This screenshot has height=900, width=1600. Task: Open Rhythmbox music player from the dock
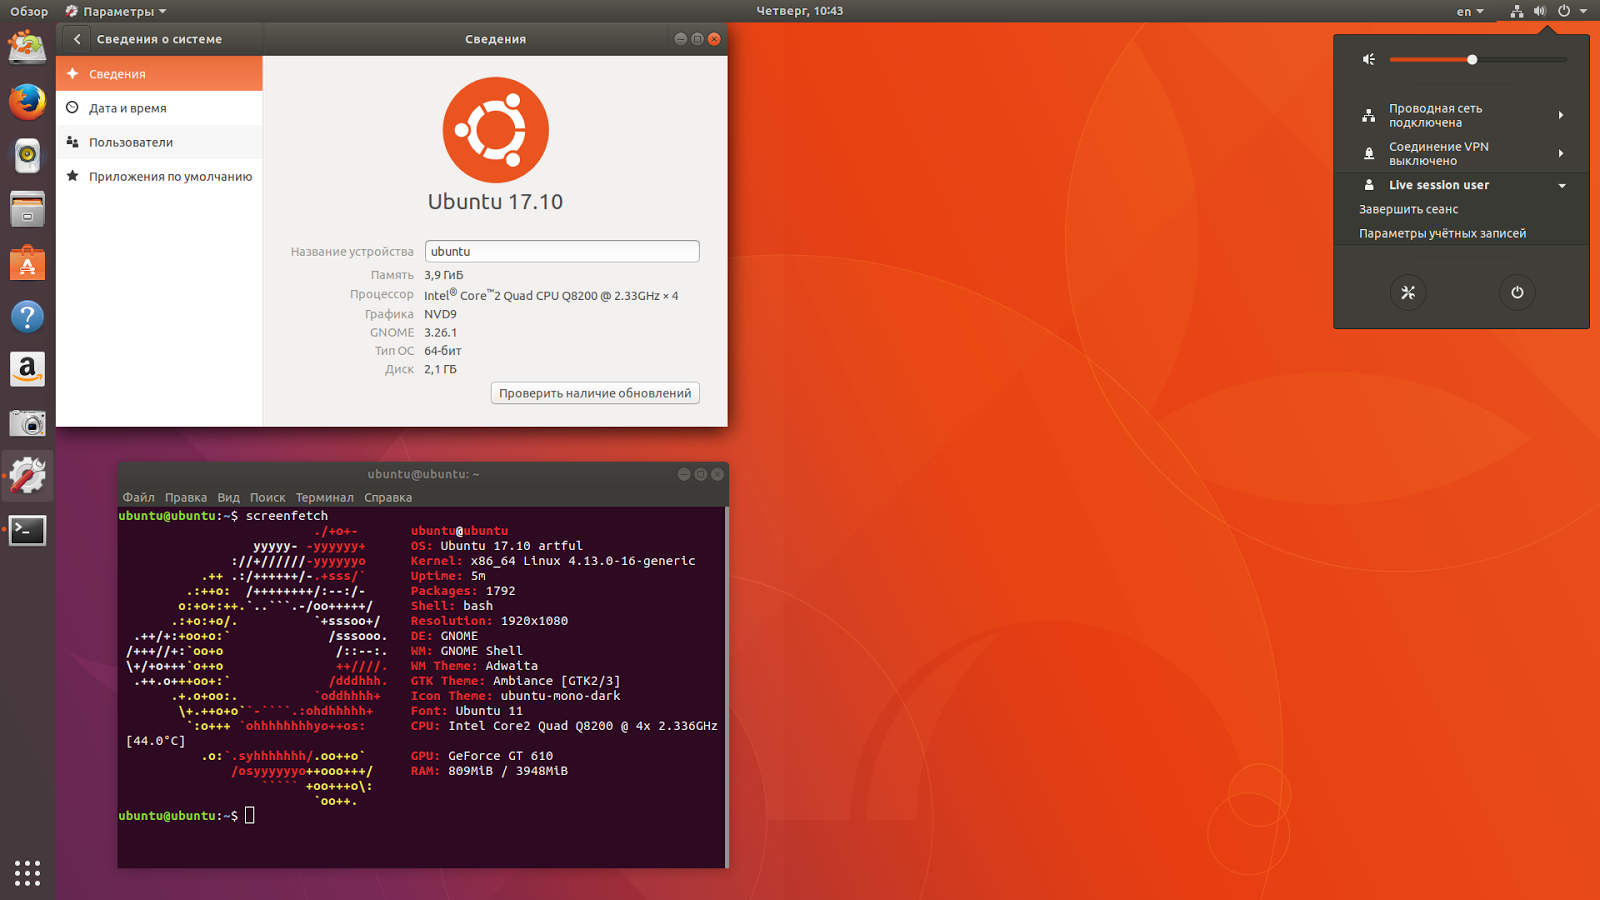click(27, 155)
